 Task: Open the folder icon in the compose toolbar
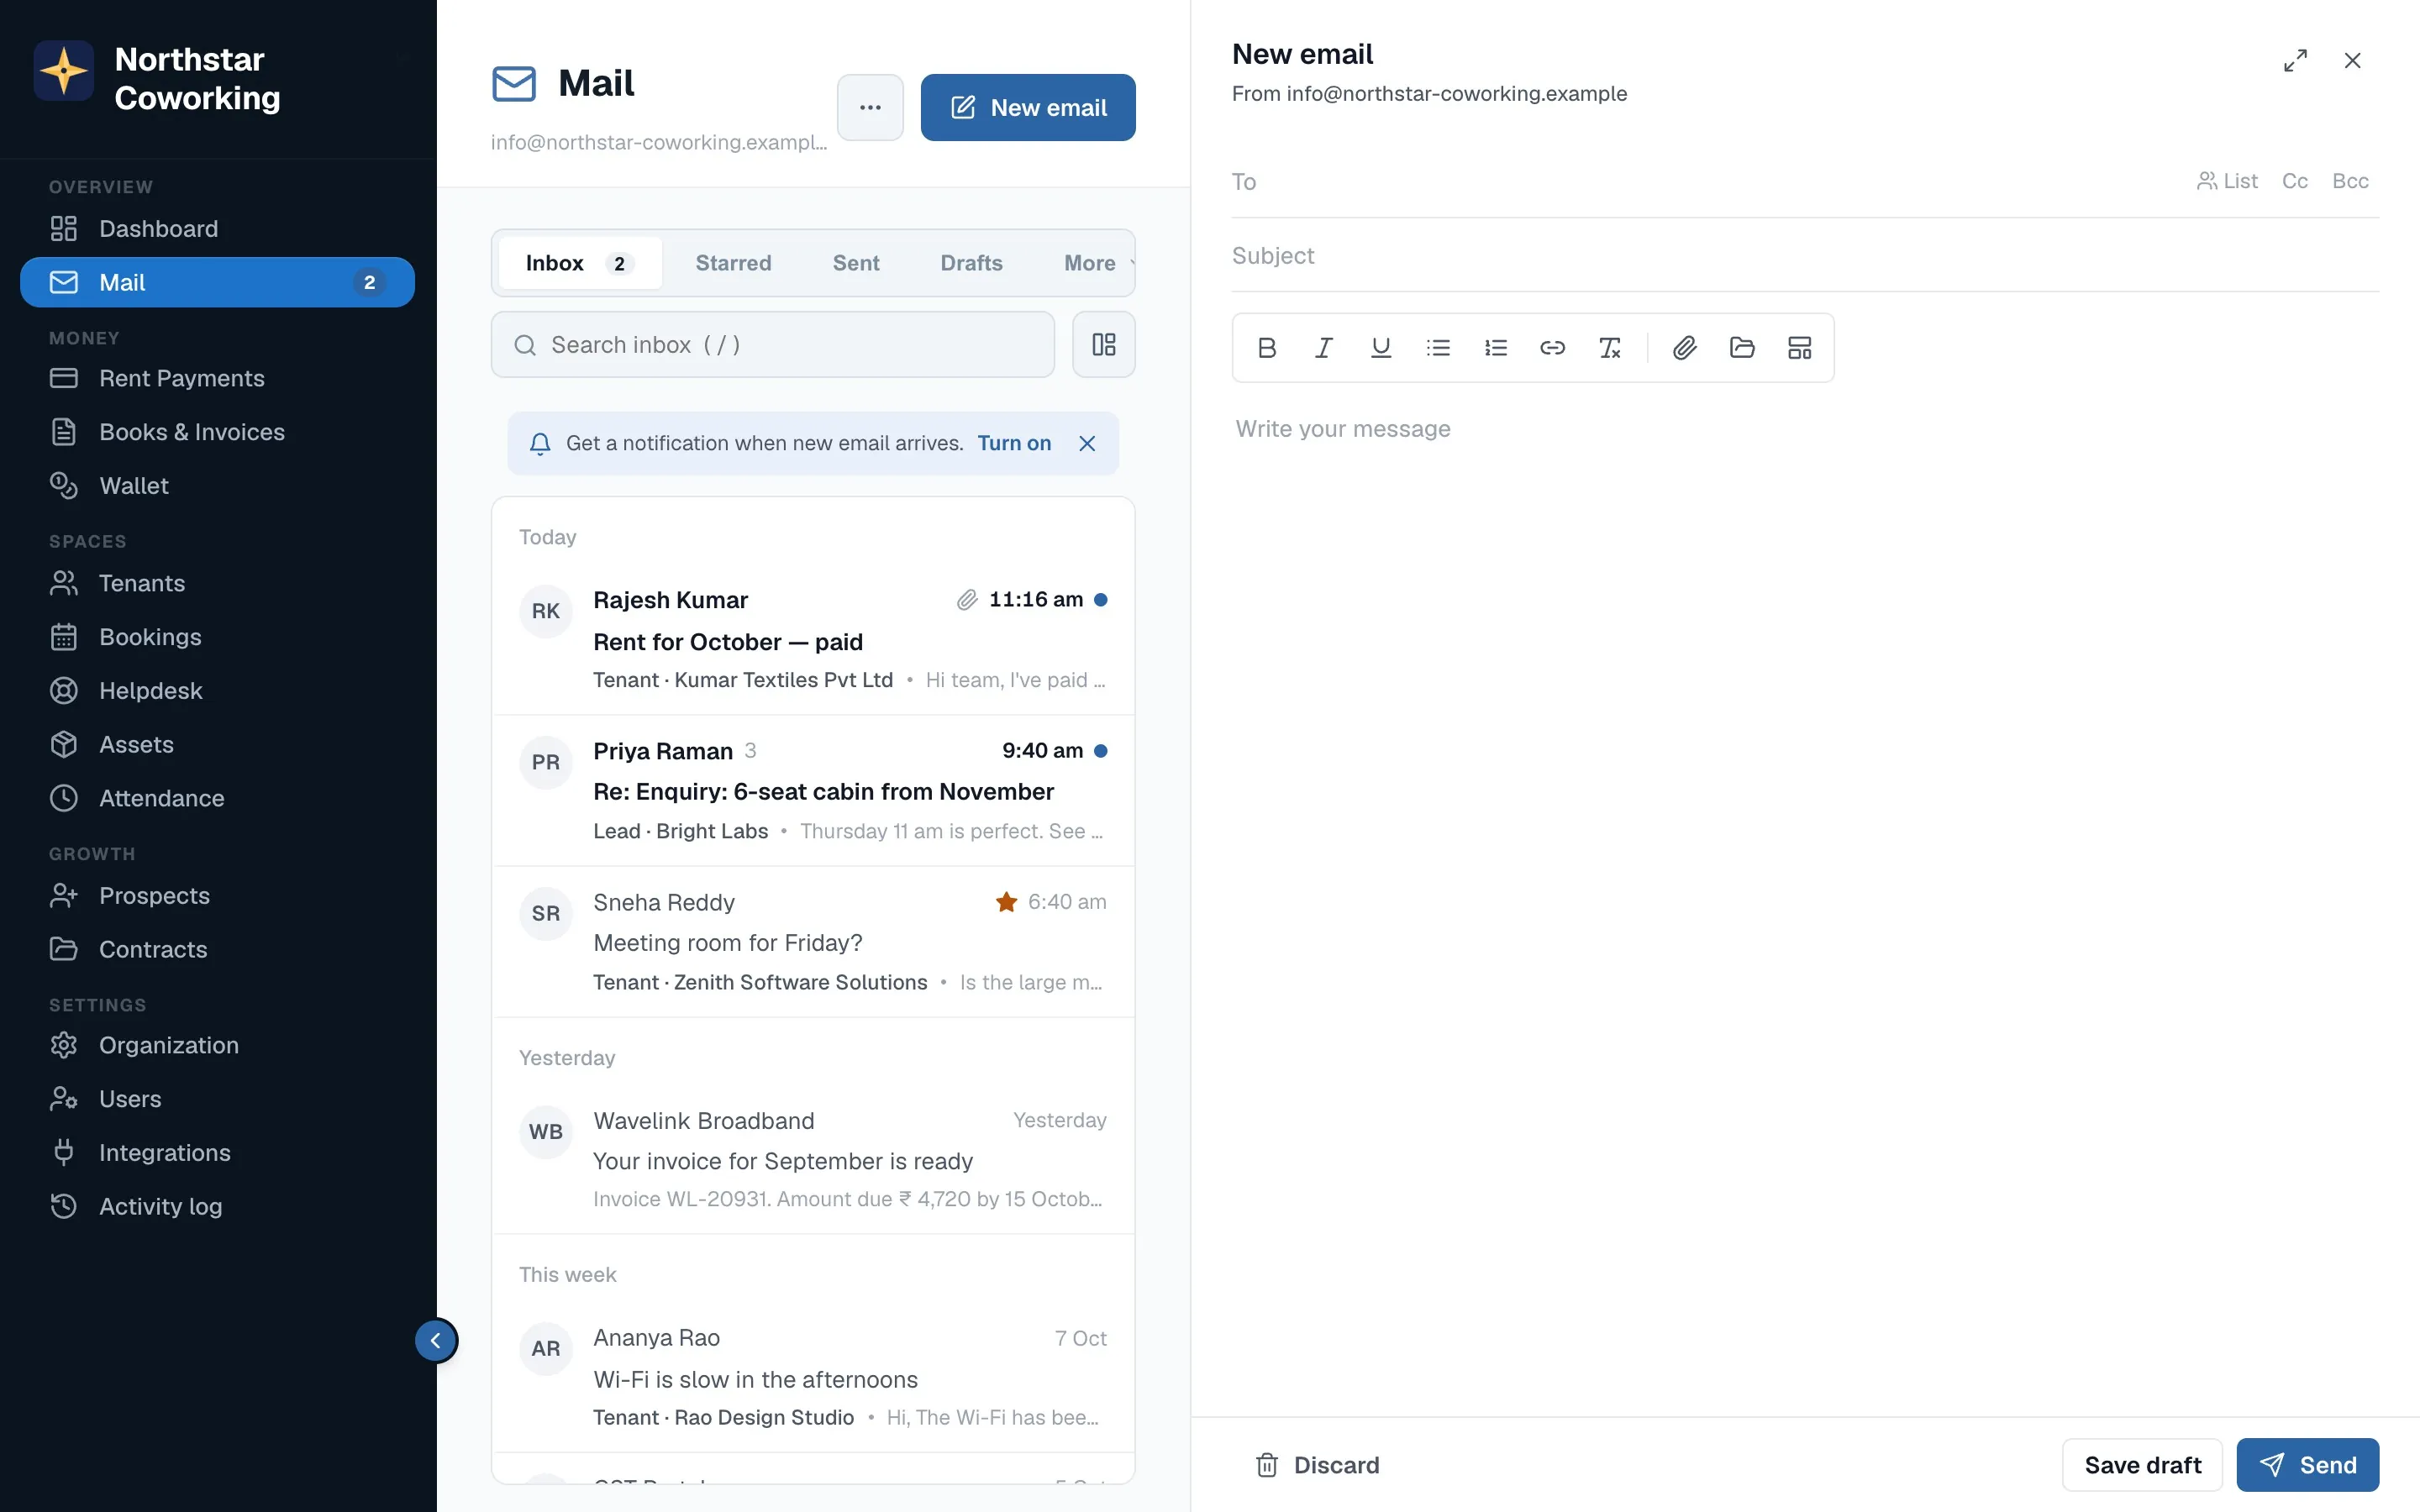[x=1742, y=348]
